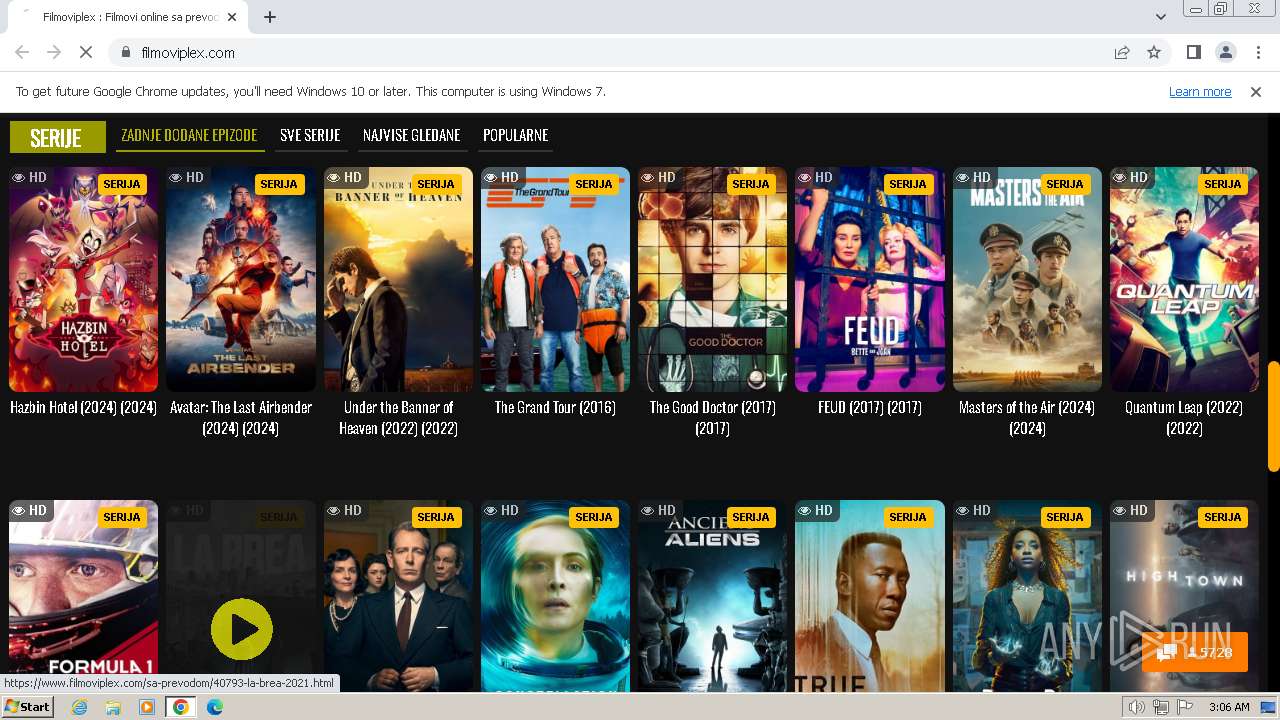Viewport: 1280px width, 720px height.
Task: Click the forward navigation arrow
Action: (54, 53)
